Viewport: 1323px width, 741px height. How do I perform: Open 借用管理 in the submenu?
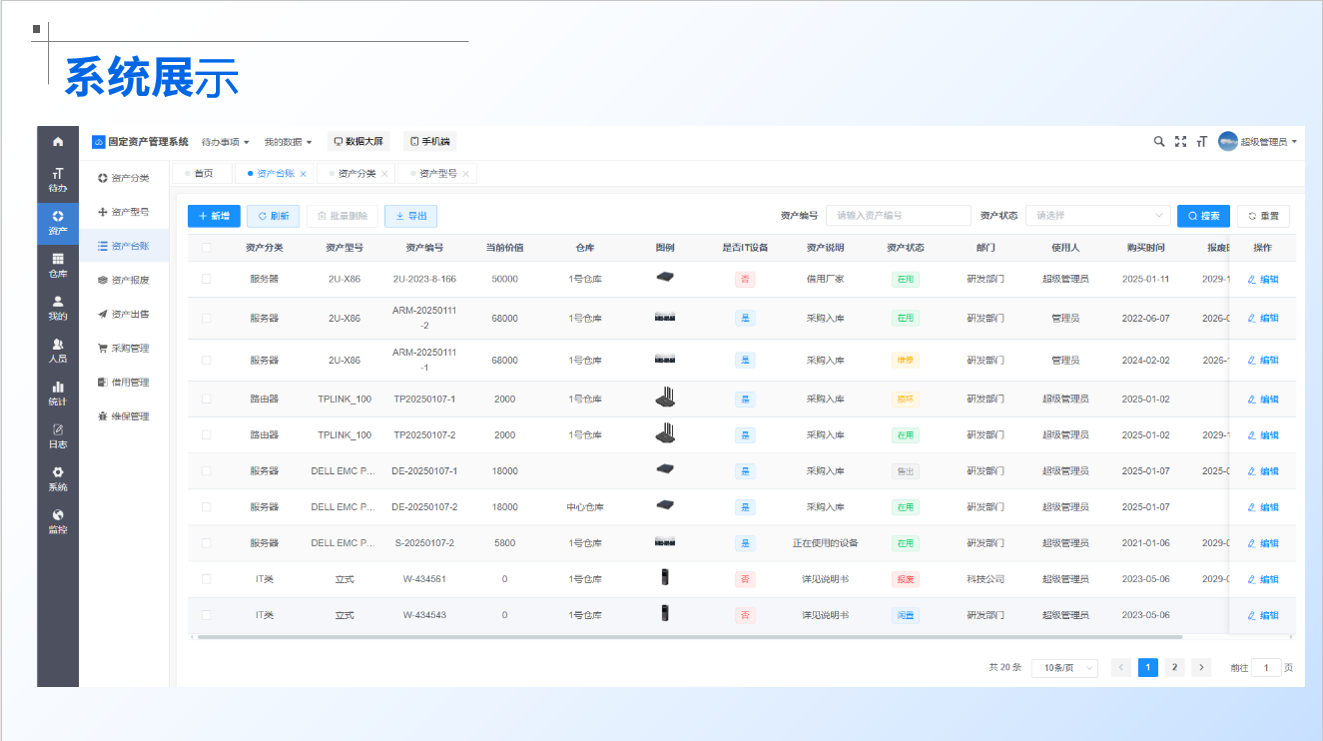coord(124,382)
